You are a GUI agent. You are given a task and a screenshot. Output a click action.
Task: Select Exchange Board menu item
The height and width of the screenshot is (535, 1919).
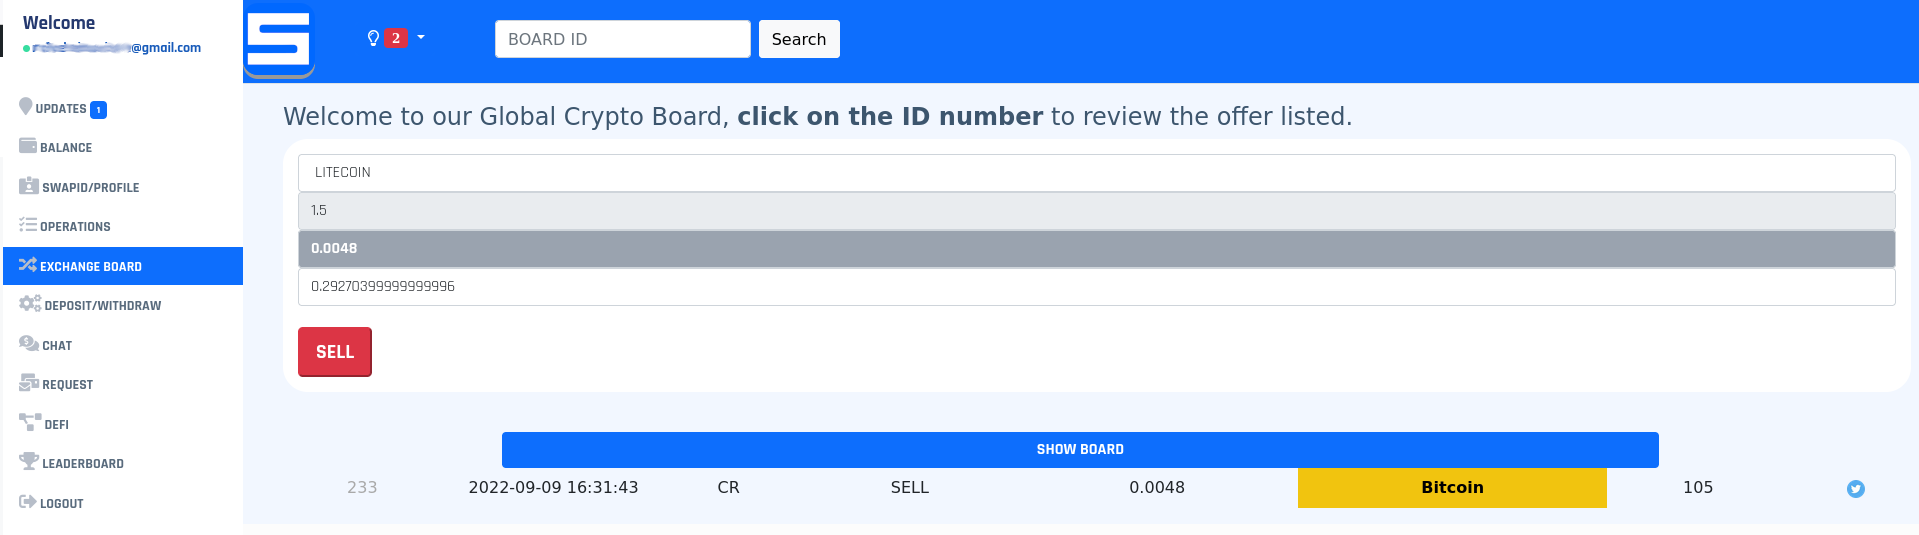(x=123, y=266)
